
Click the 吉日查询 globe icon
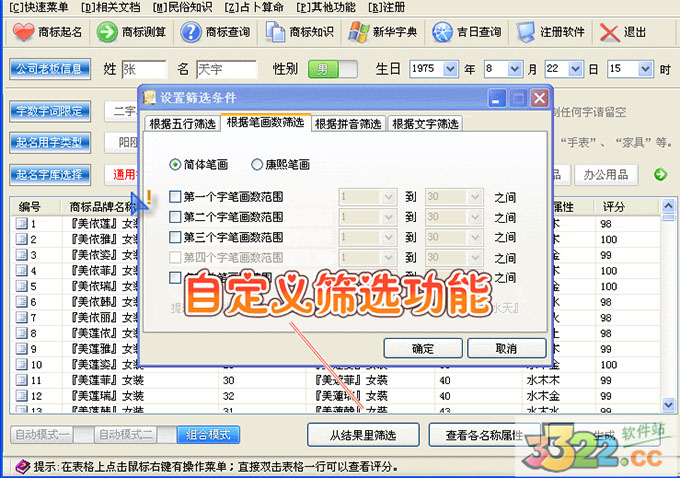point(442,32)
